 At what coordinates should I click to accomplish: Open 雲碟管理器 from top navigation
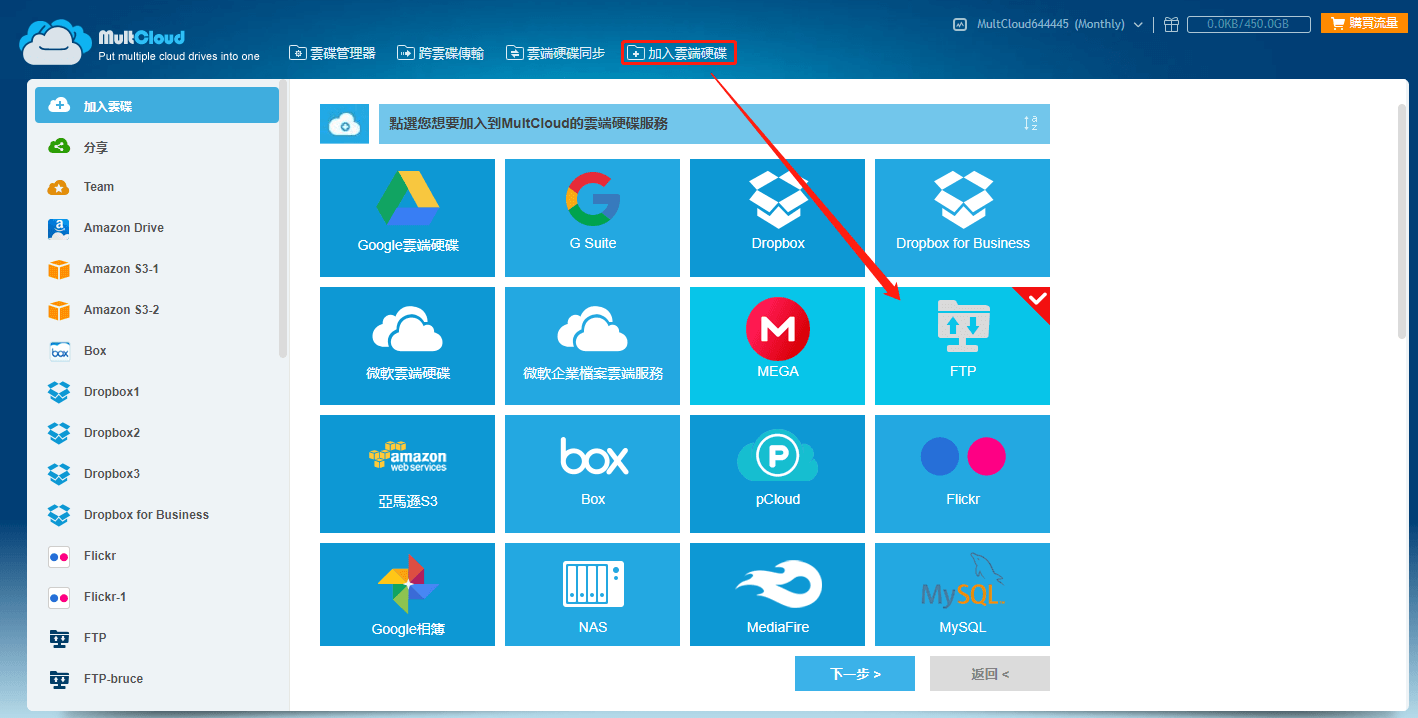point(332,53)
